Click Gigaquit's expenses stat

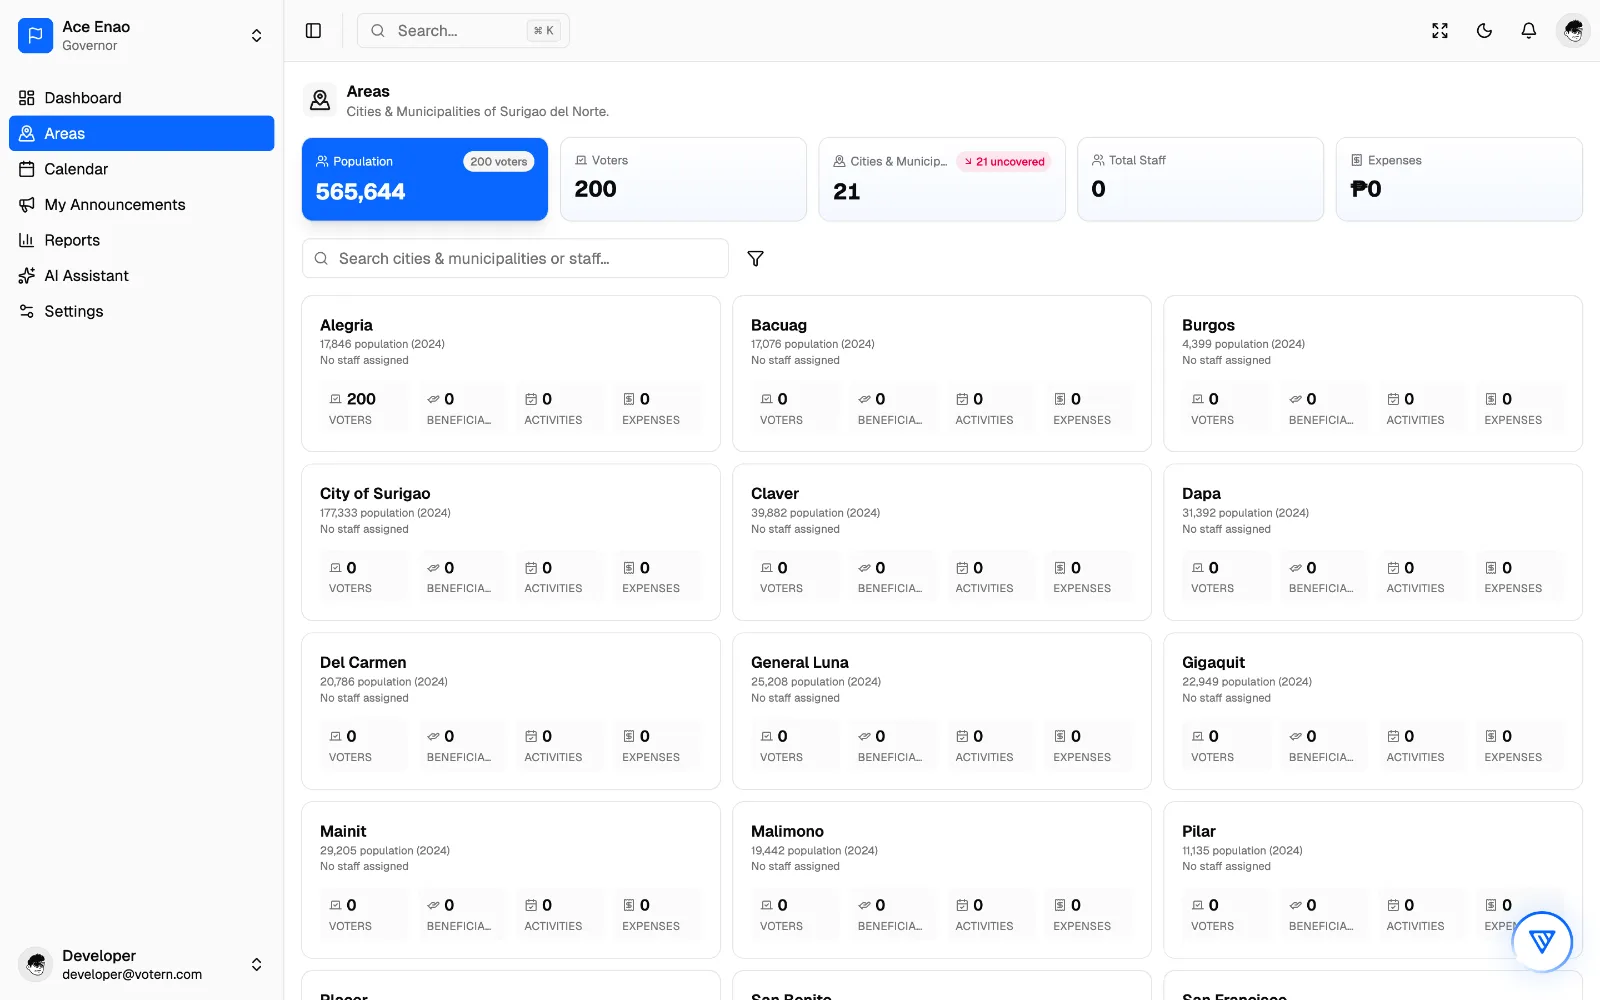point(1520,746)
